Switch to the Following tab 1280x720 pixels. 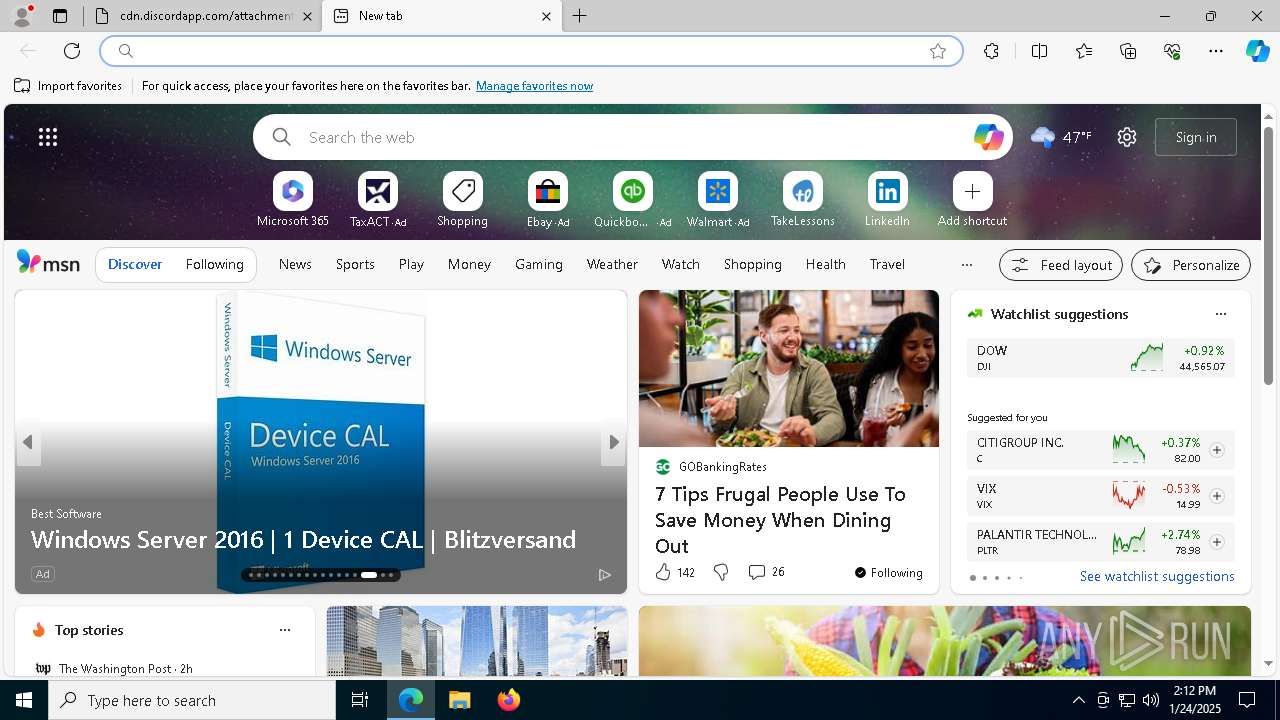214,264
